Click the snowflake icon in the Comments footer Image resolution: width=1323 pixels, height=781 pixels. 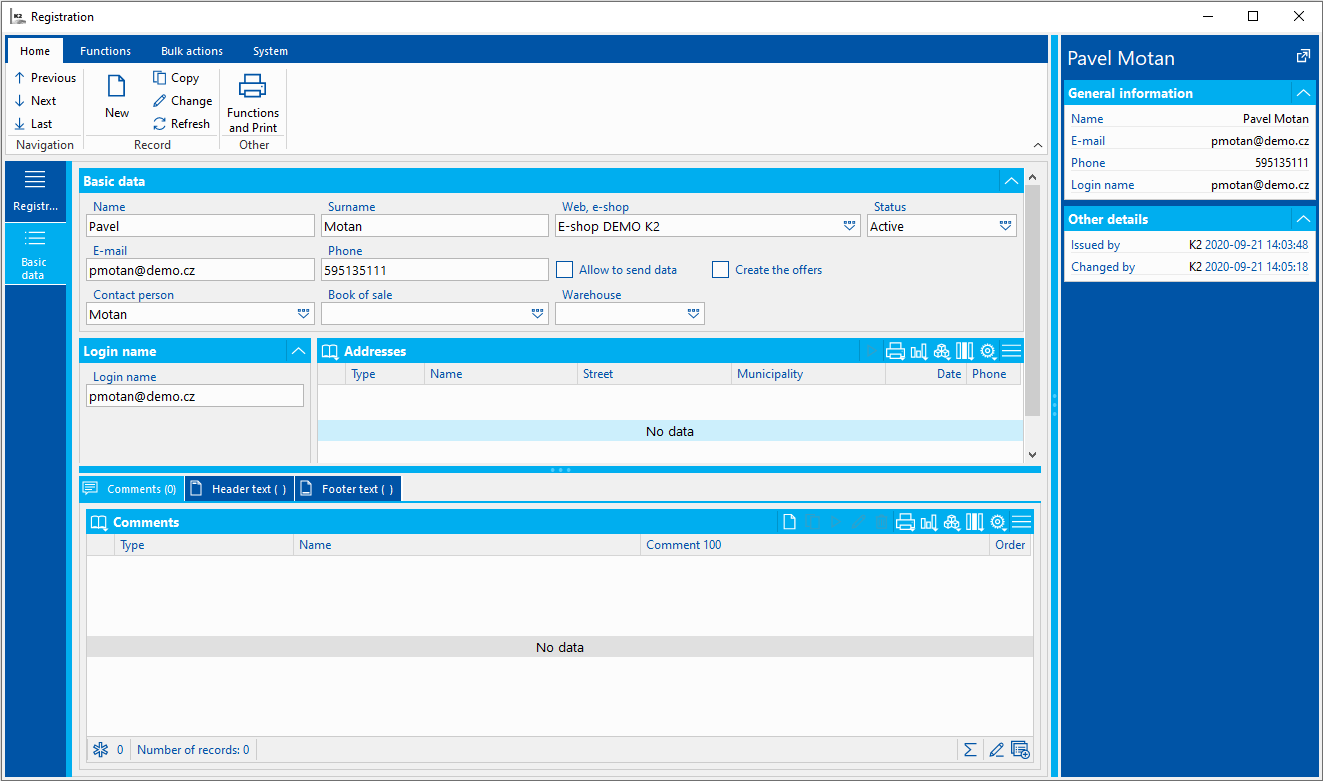tap(100, 750)
